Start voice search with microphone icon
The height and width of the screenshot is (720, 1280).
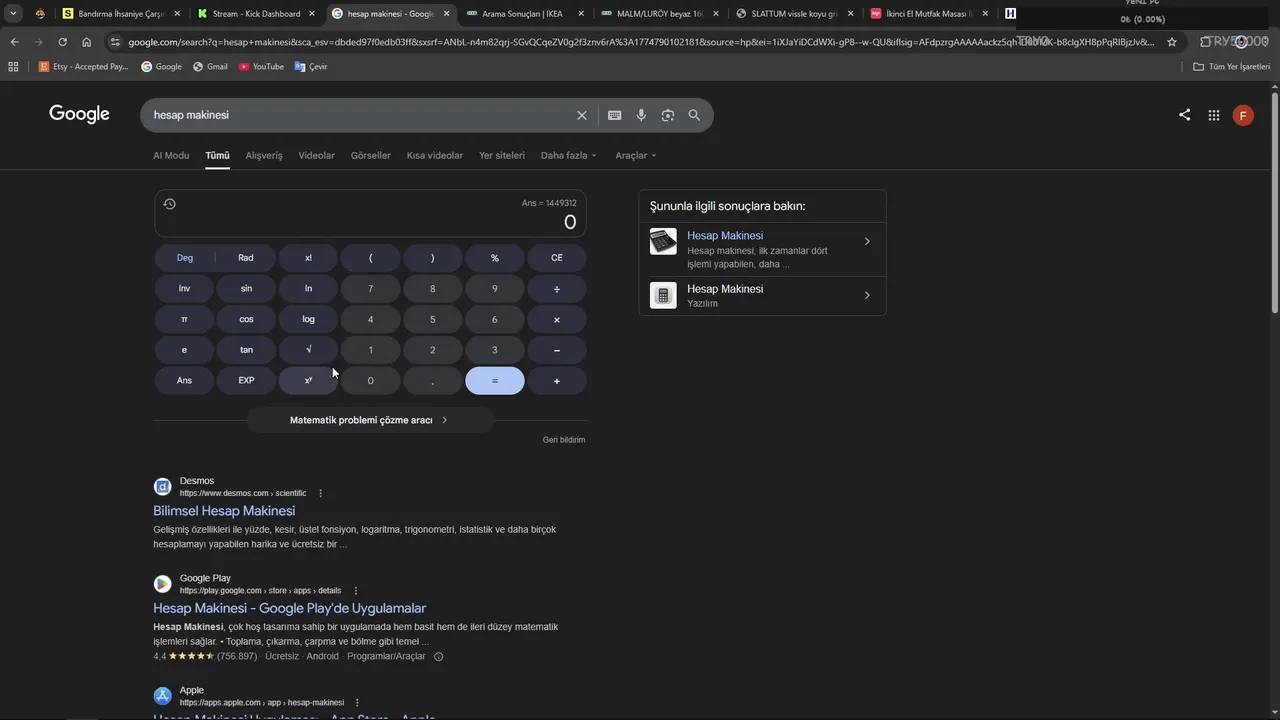pos(641,115)
